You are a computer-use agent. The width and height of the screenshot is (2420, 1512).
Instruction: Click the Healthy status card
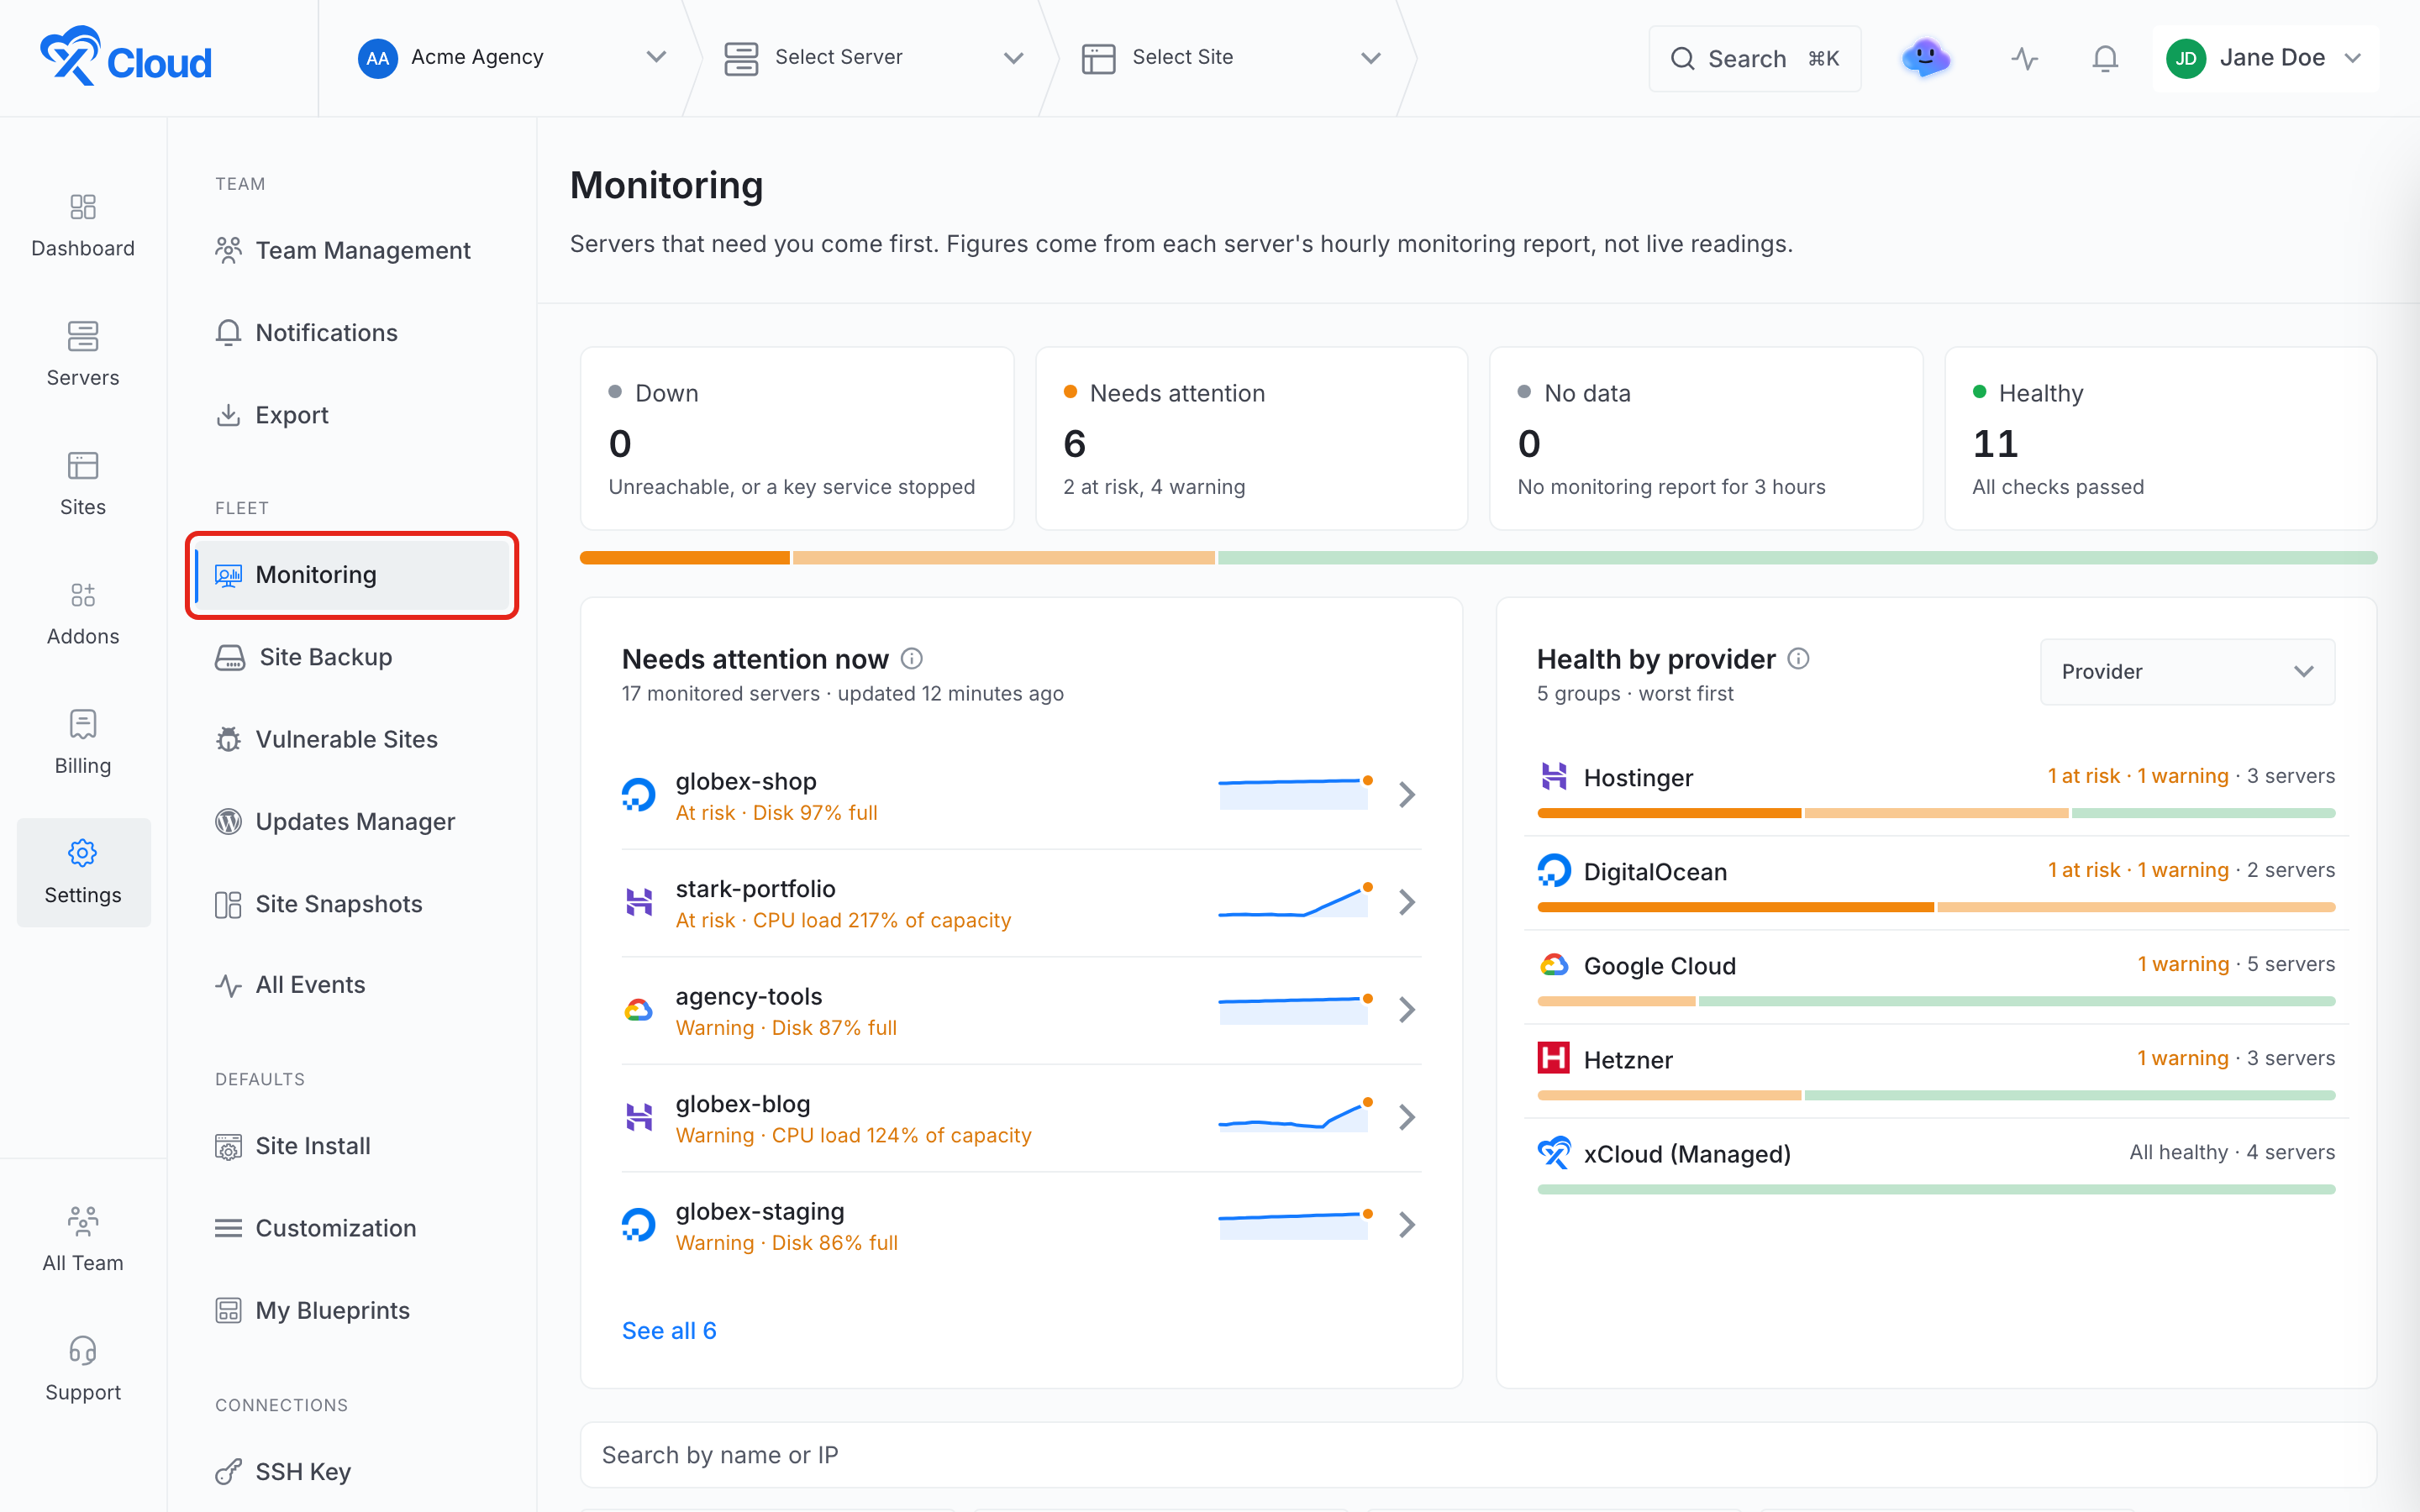point(2160,438)
